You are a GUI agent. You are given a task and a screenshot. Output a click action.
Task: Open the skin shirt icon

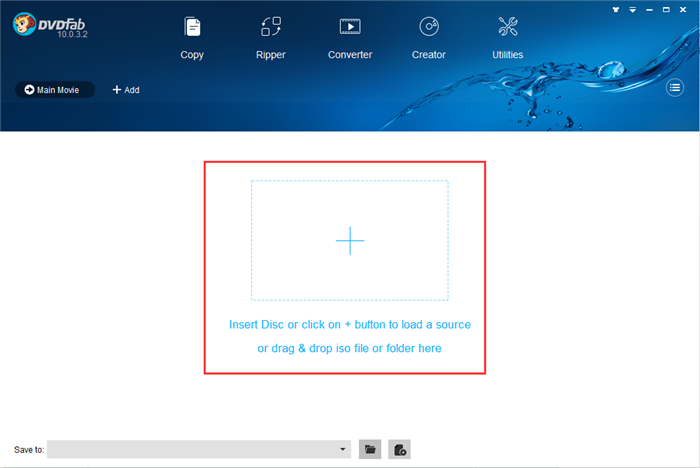tap(614, 9)
